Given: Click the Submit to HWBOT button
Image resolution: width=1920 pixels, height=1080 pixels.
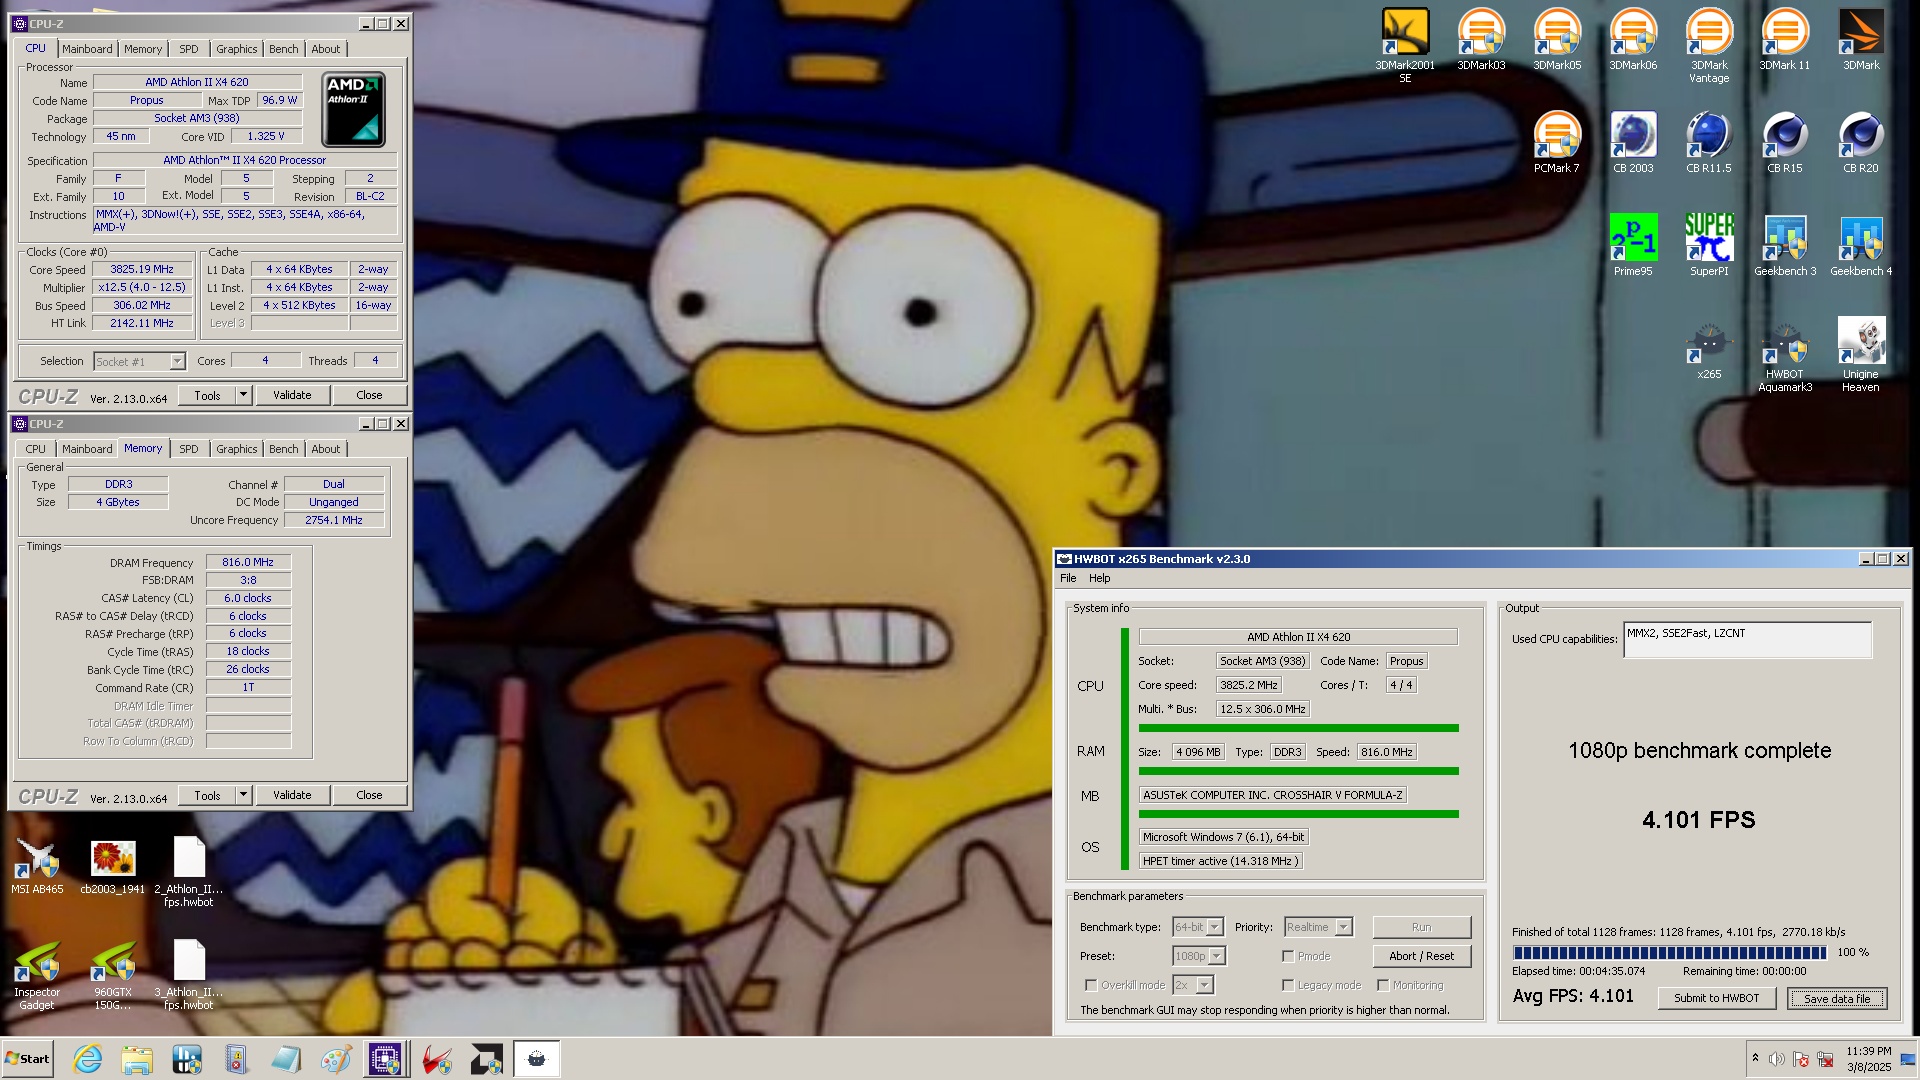Looking at the screenshot, I should pyautogui.click(x=1716, y=998).
